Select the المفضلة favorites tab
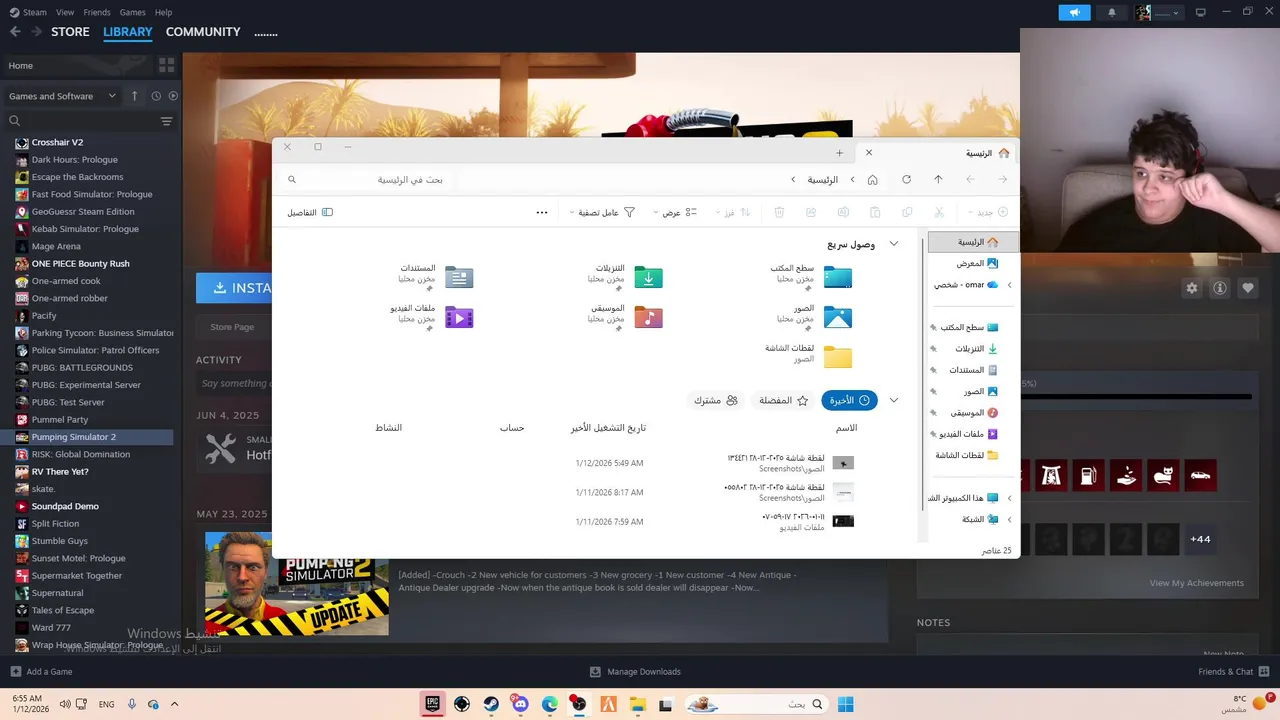The width and height of the screenshot is (1280, 720). tap(783, 400)
